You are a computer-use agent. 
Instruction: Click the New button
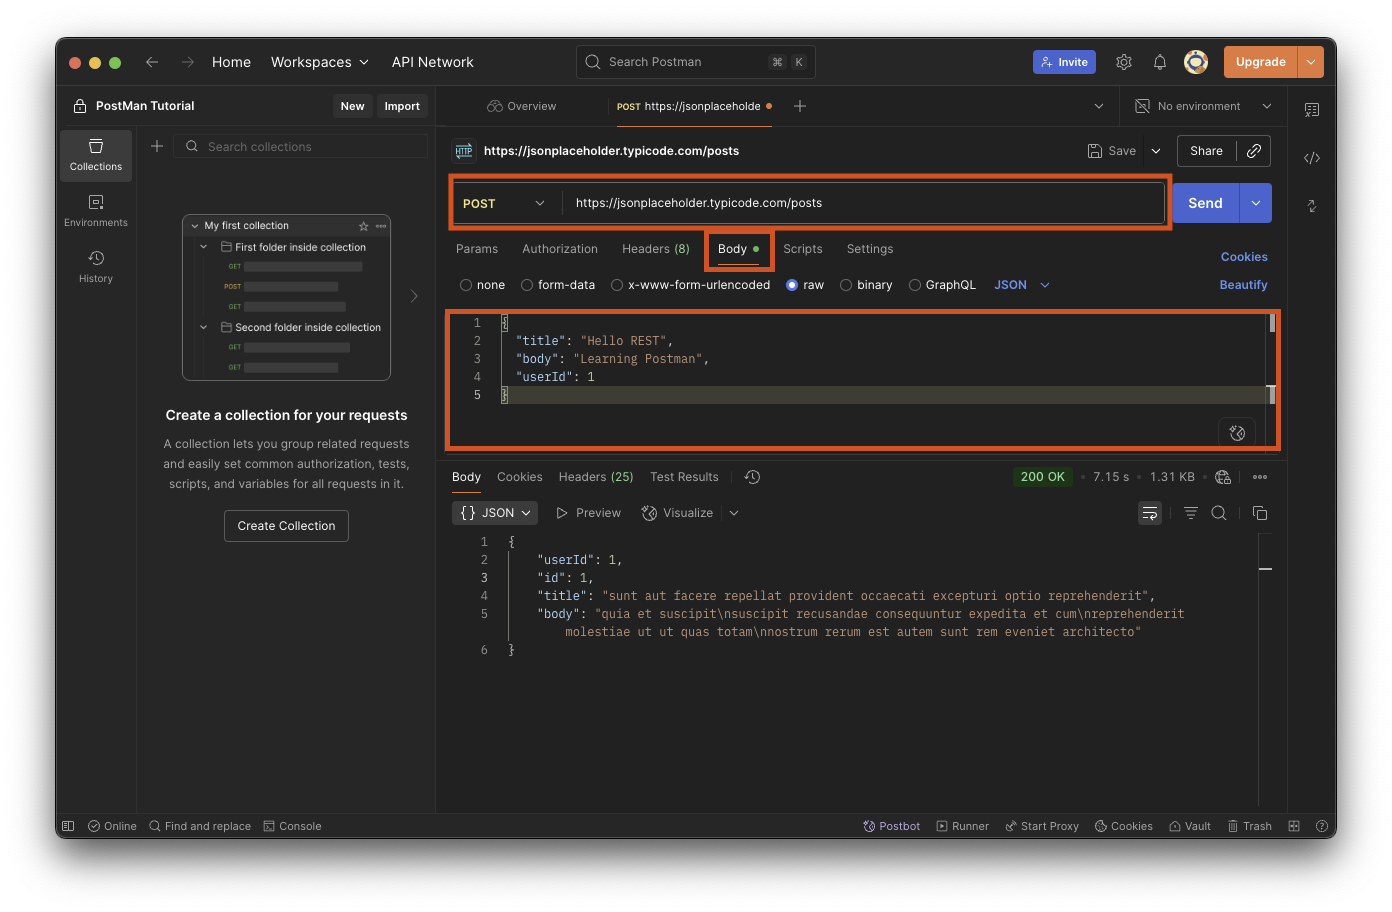(x=353, y=106)
